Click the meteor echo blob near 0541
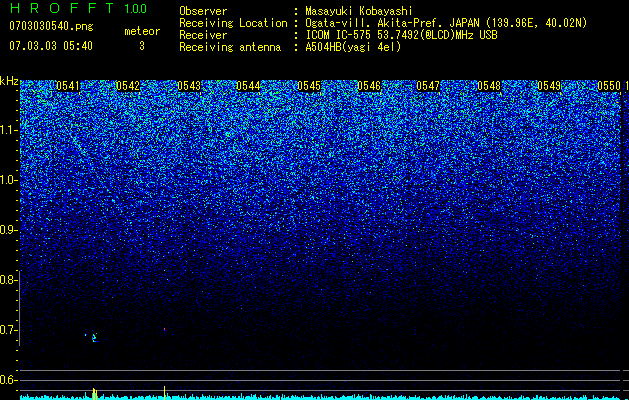Image resolution: width=629 pixels, height=400 pixels. 95,337
